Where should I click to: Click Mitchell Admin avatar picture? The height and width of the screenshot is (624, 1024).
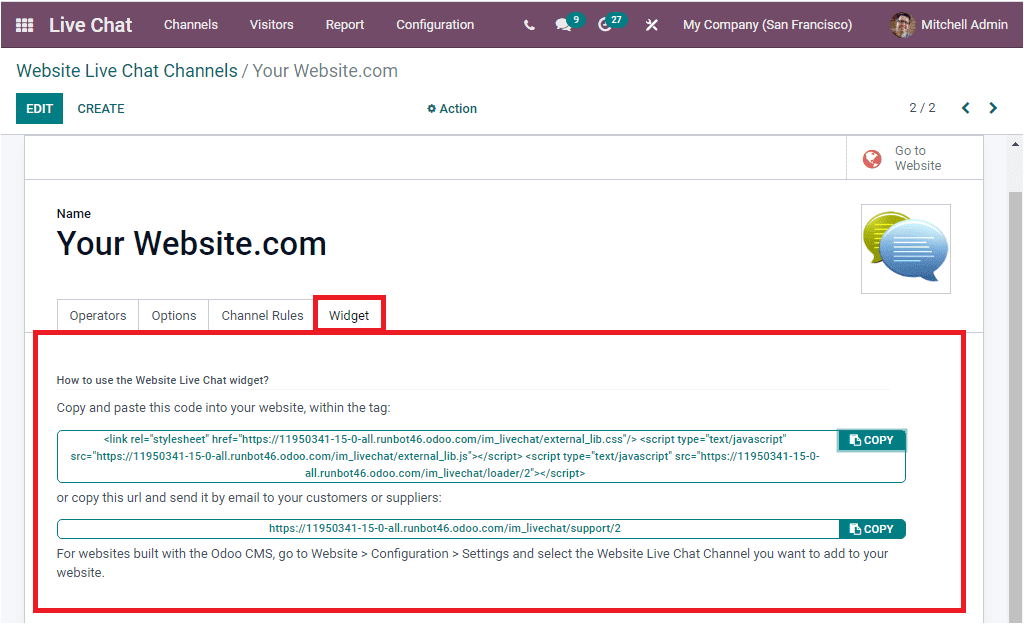click(903, 25)
